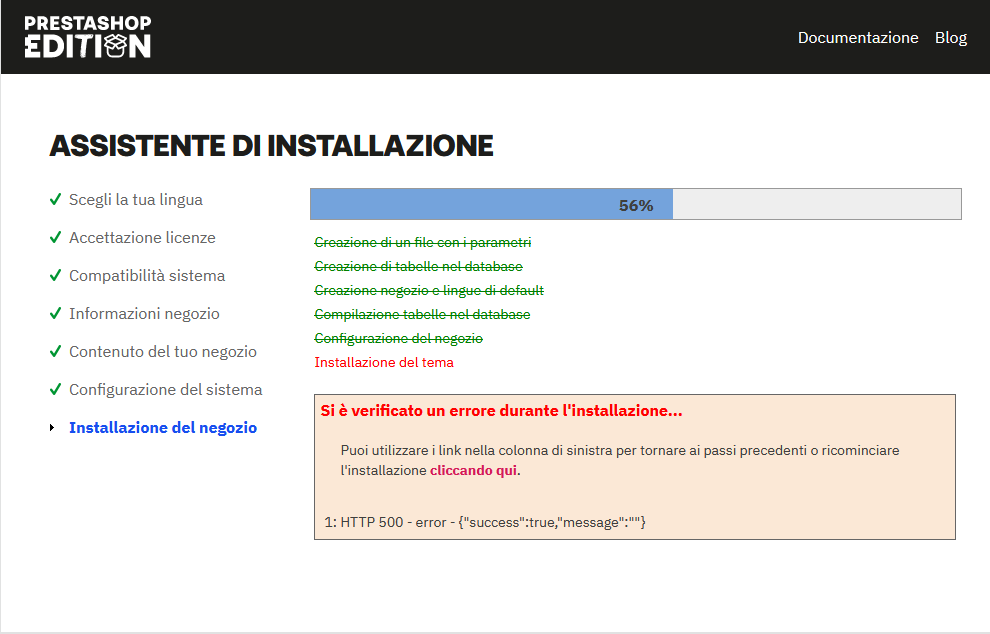Click checkmark beside Compatibilità sistema

(56, 275)
